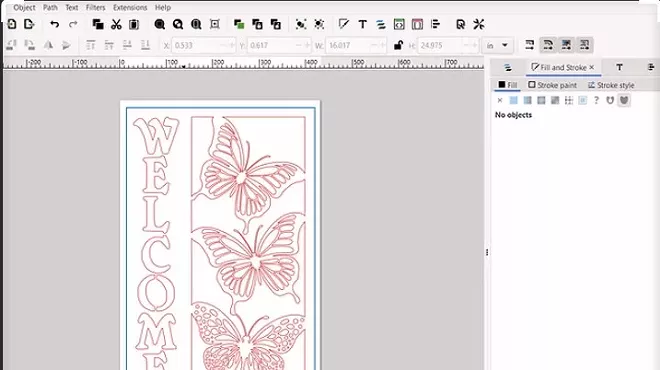This screenshot has height=370, width=660.
Task: Select the Fill sub-tab
Action: pos(508,85)
